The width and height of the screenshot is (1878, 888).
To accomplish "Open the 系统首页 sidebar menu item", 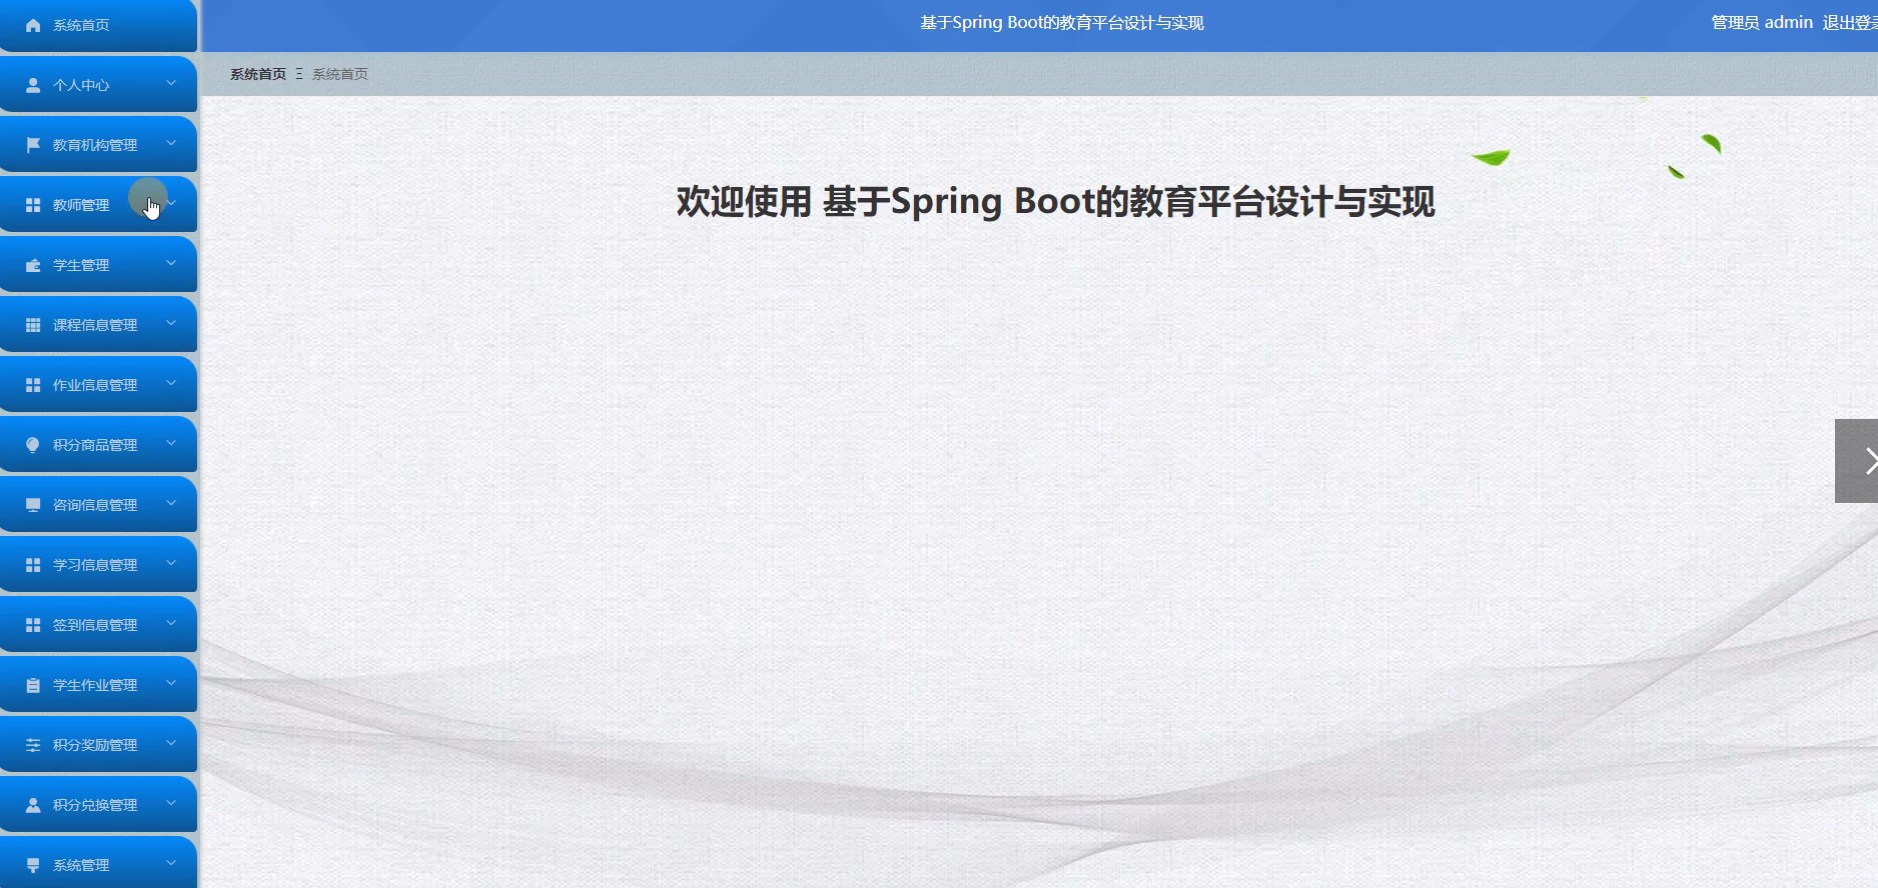I will (x=98, y=25).
